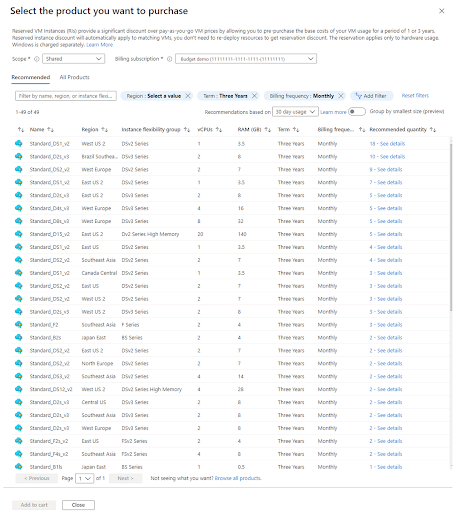Toggle Group by smallest size switch
The image size is (461, 512).
click(x=357, y=112)
